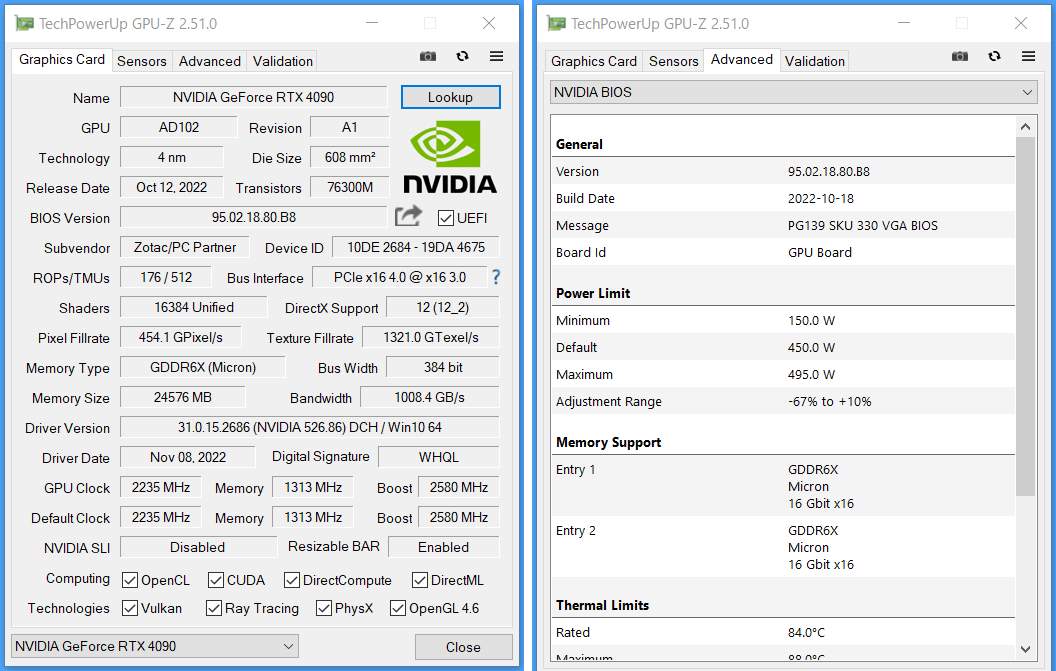Click the Build Date value 2022-10-18

pos(820,199)
